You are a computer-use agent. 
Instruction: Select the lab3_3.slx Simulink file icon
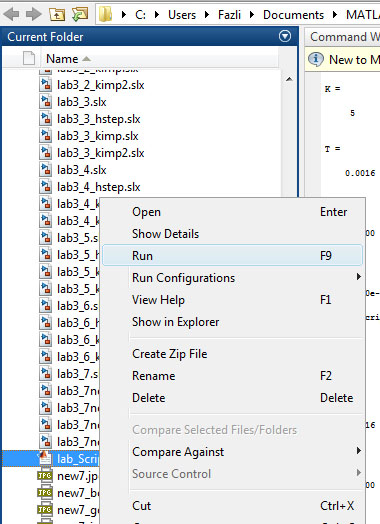(45, 102)
